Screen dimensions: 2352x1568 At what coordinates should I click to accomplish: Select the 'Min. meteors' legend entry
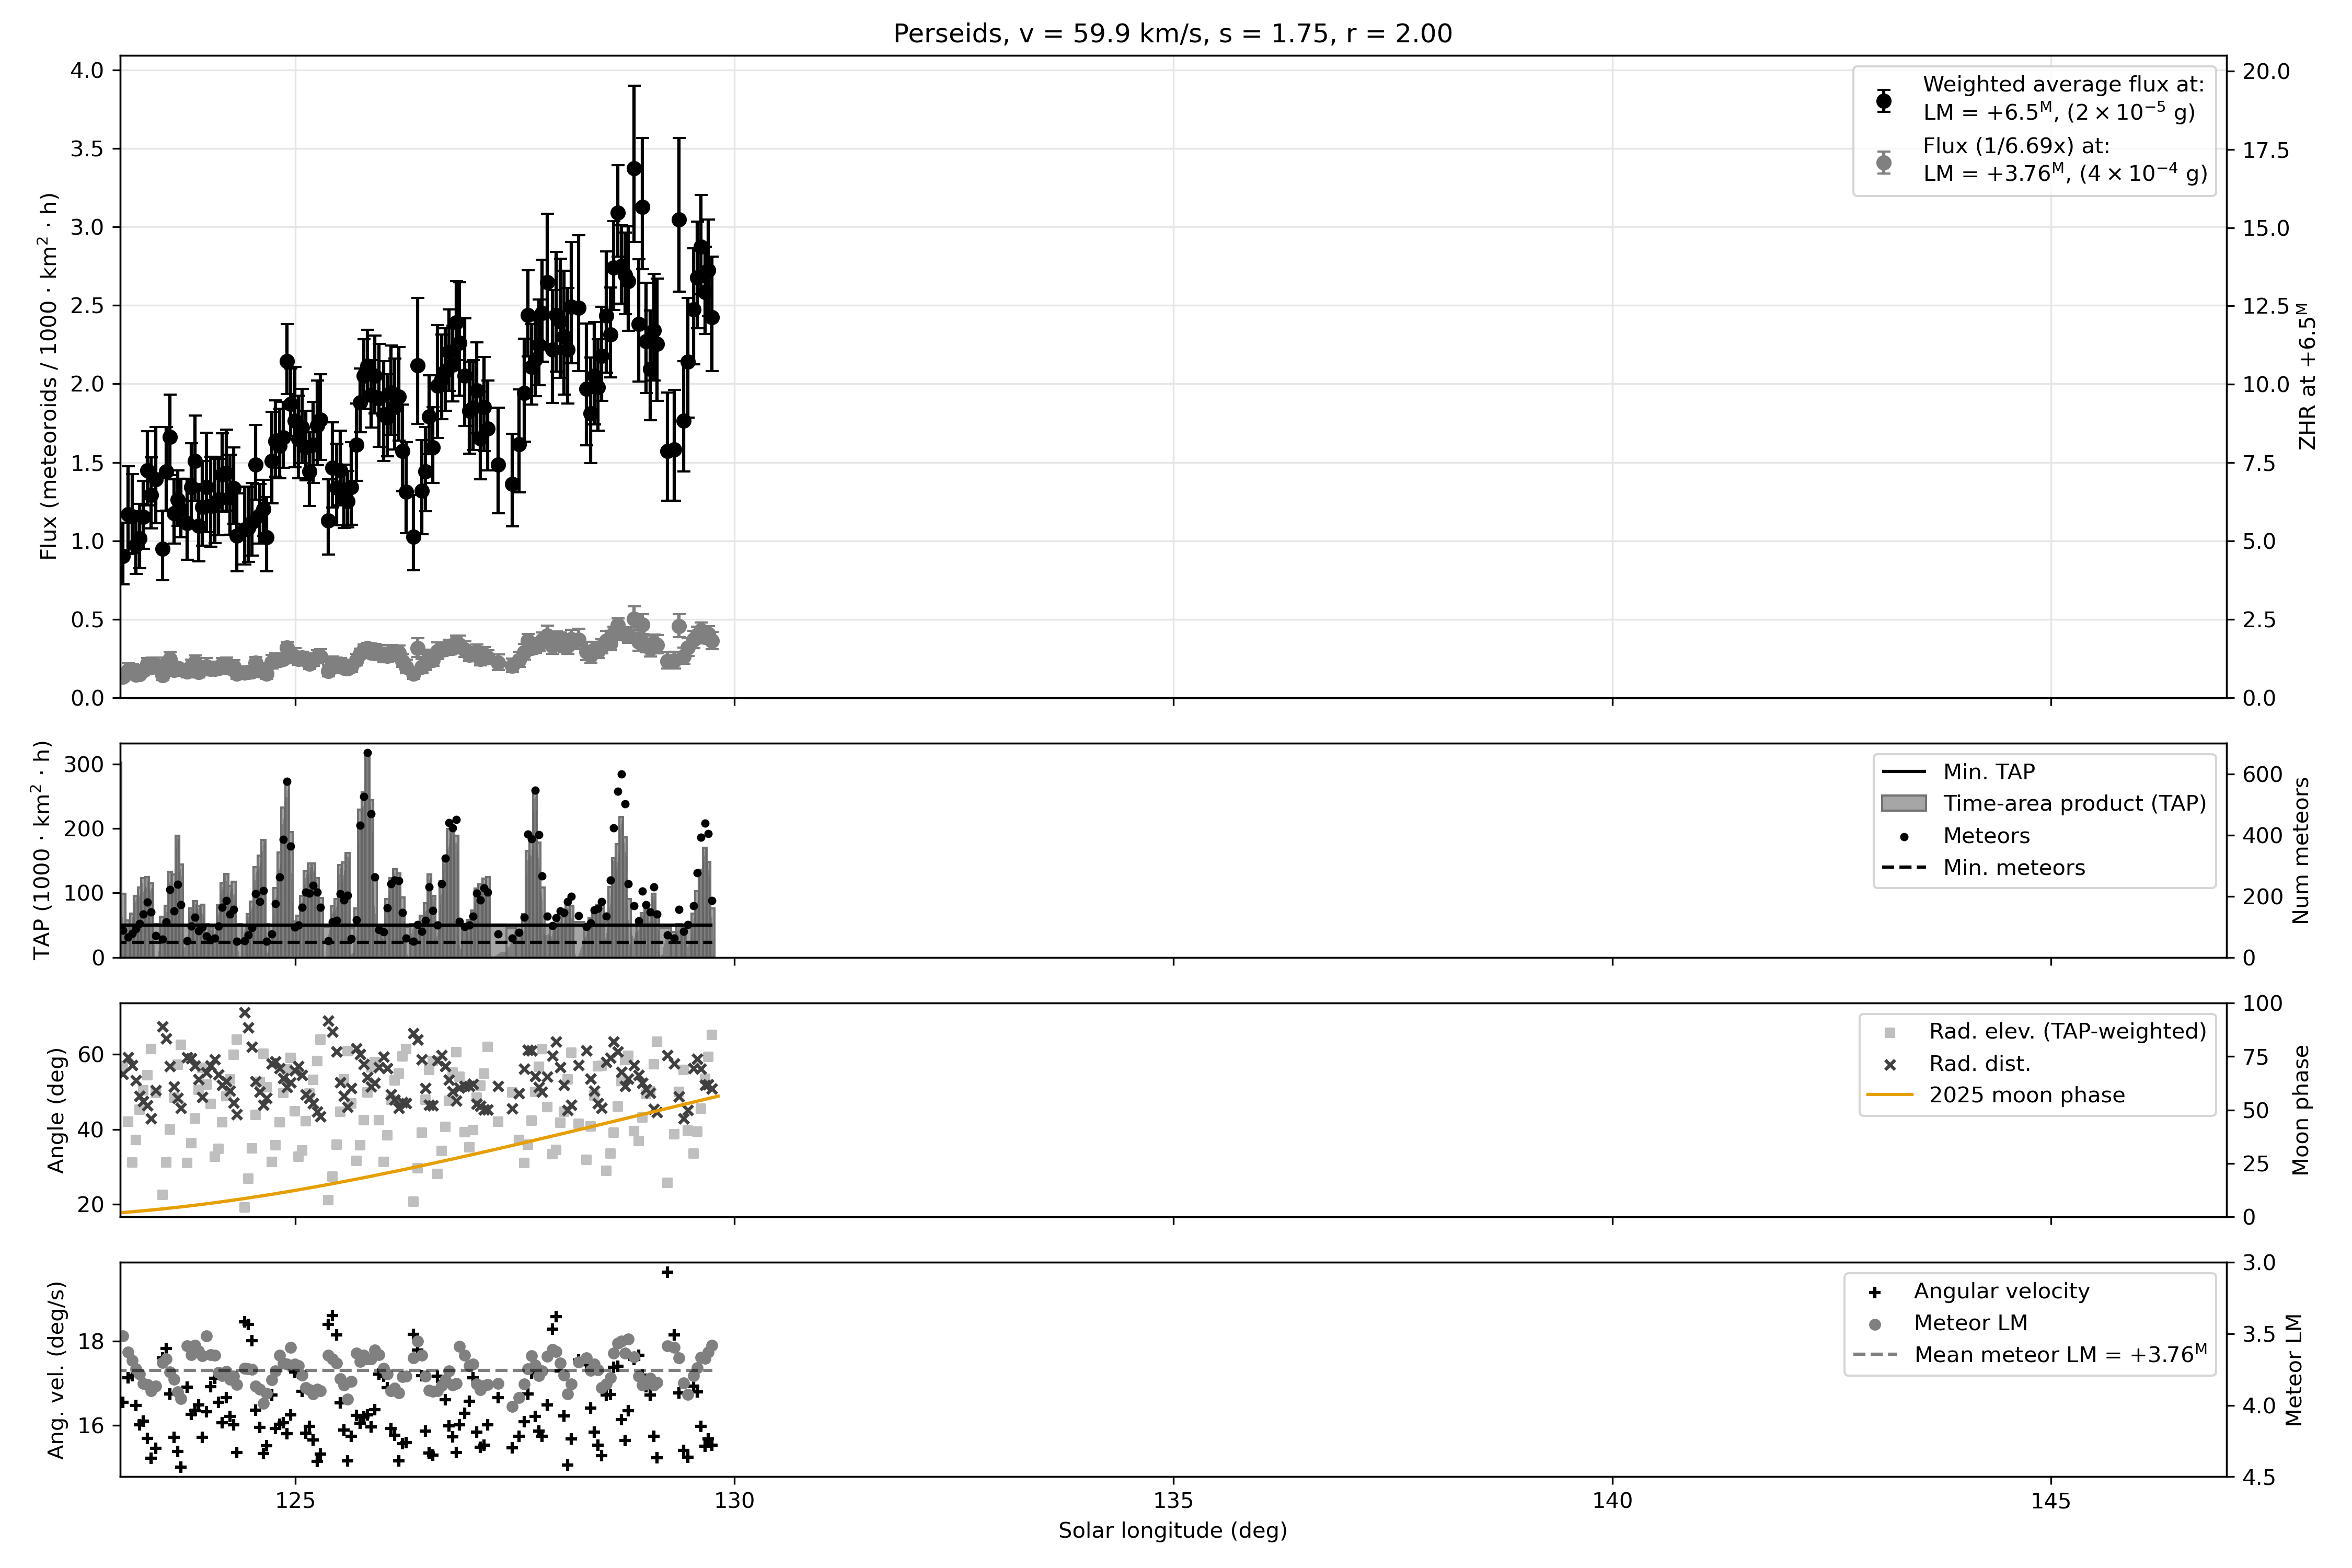pos(2014,868)
